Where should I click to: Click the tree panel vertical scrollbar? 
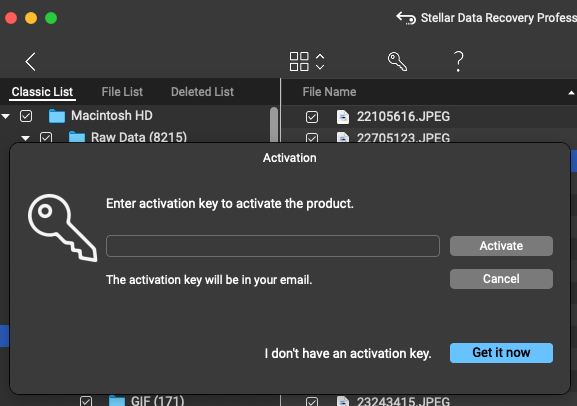pyautogui.click(x=274, y=125)
